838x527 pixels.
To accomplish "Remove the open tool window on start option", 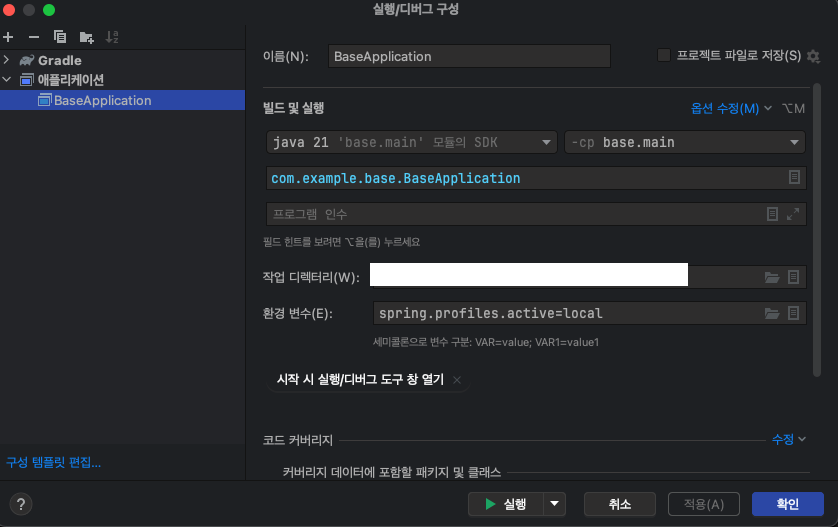I will 457,380.
